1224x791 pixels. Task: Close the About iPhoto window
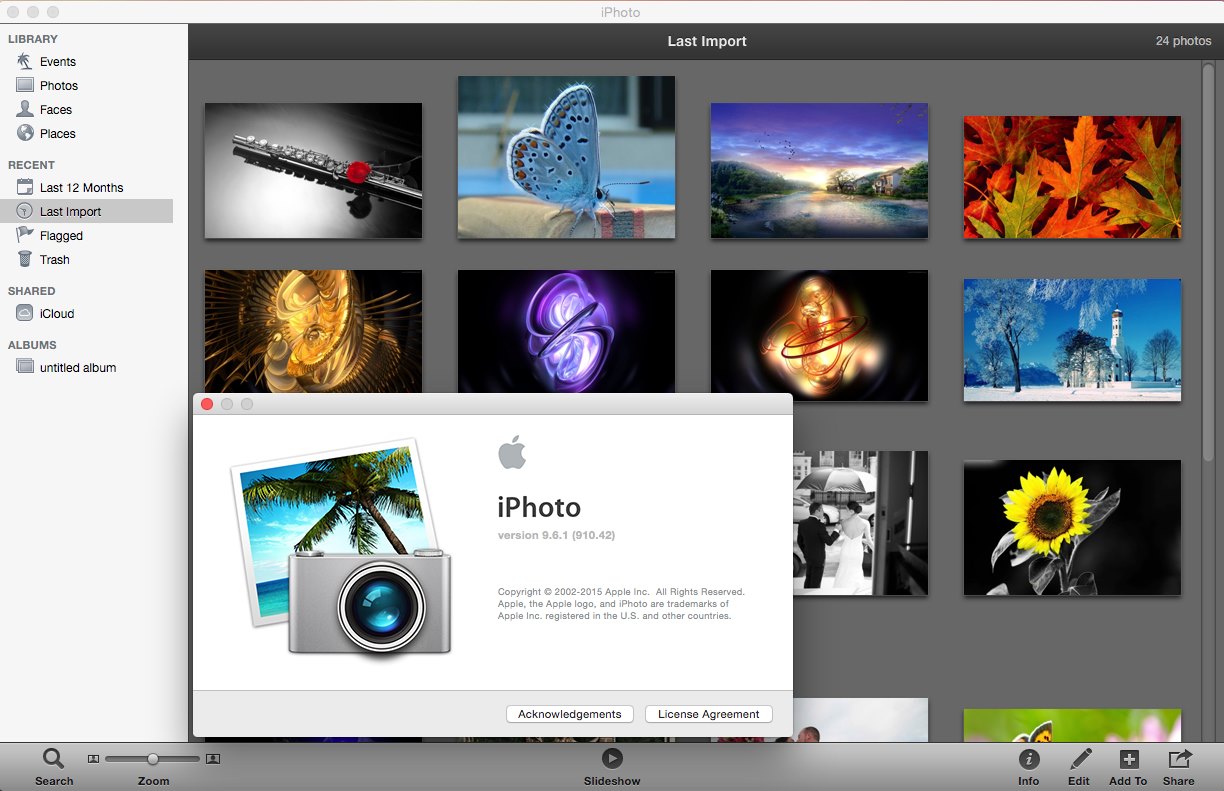pos(207,404)
